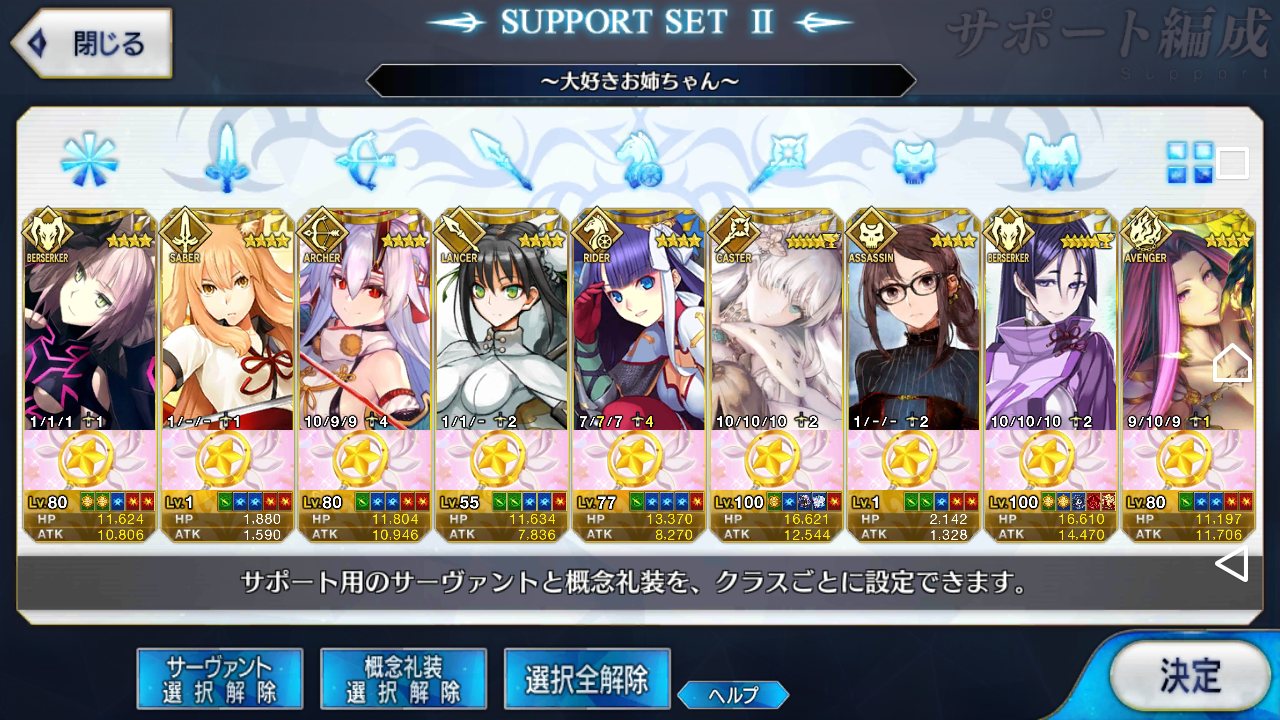Select the Saber class sword icon

click(x=226, y=160)
